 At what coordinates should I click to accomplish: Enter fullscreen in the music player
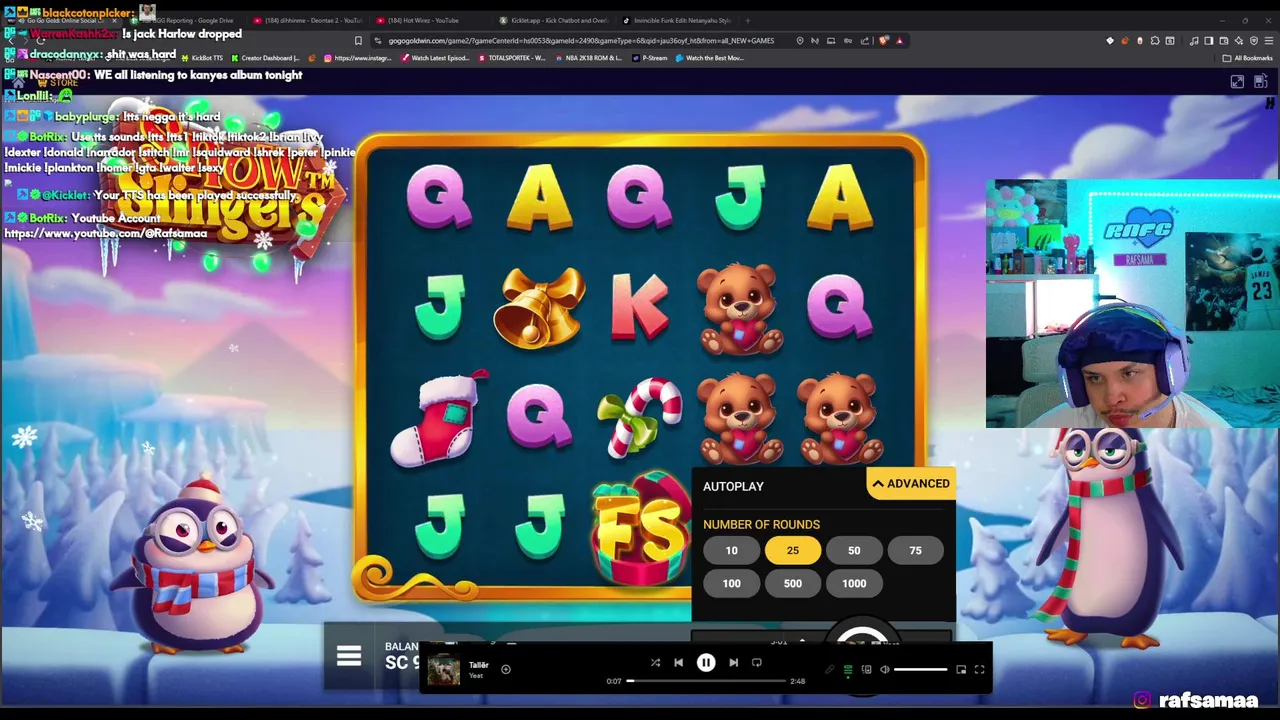pyautogui.click(x=979, y=670)
